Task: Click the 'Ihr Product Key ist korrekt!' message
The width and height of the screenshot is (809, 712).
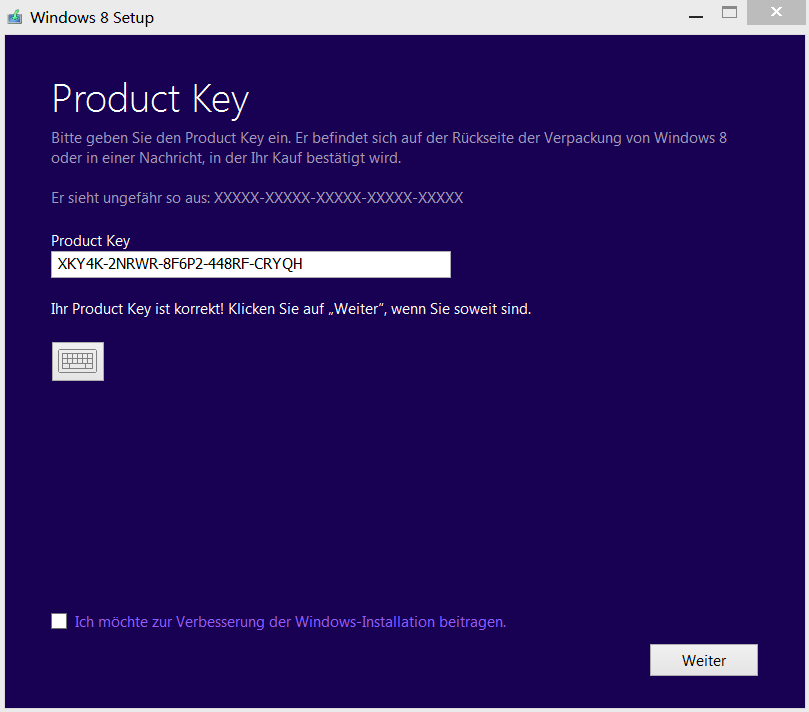Action: [x=291, y=309]
